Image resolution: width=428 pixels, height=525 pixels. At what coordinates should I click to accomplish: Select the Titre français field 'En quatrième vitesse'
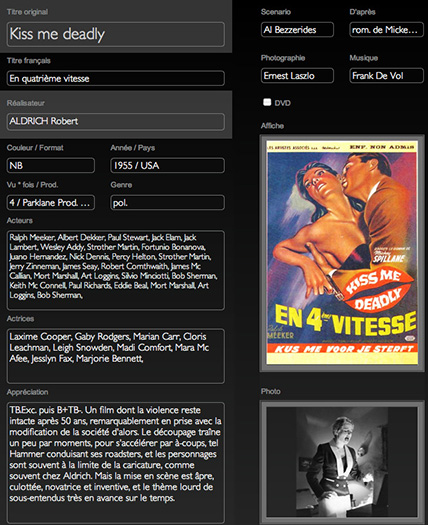(x=116, y=78)
